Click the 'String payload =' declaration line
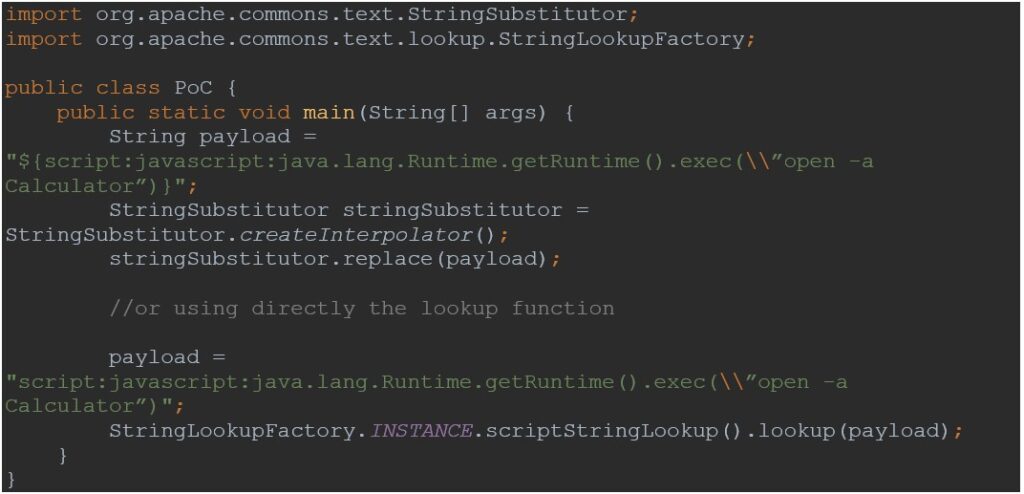1024x494 pixels. coord(213,137)
